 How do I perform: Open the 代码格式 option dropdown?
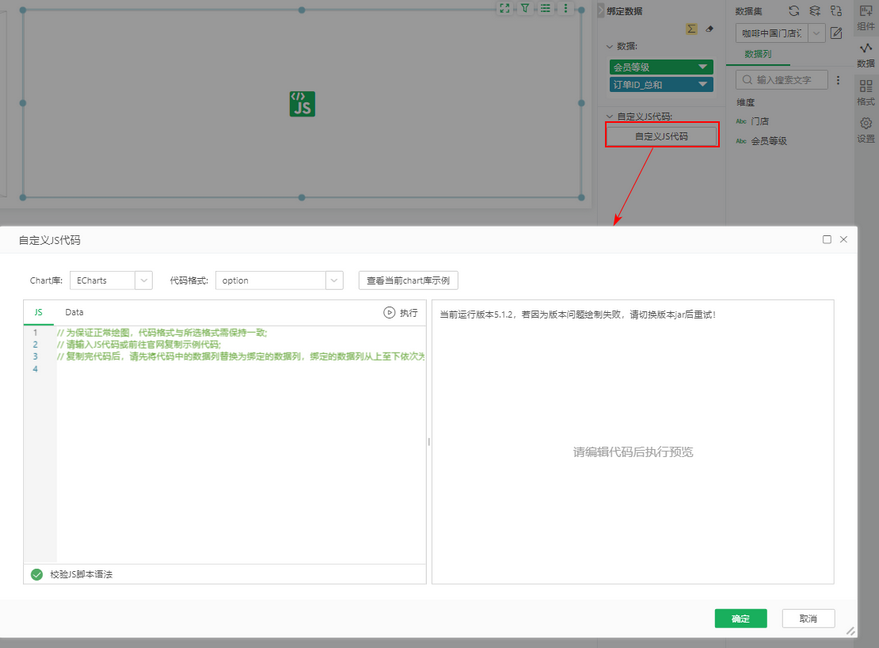[334, 281]
